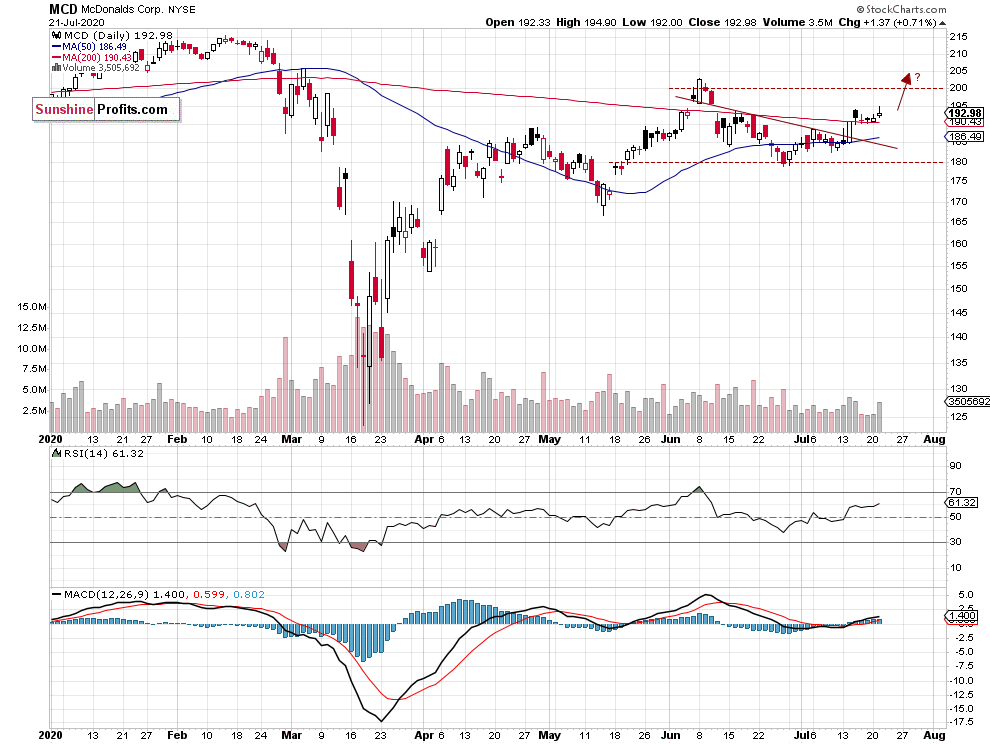Click the -10.0 label on the MACD axis
This screenshot has width=990, height=744.
960,681
